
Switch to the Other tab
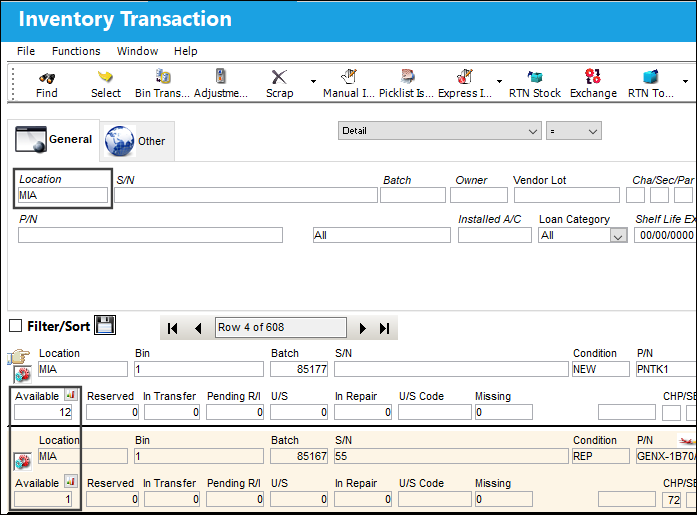pos(137,141)
